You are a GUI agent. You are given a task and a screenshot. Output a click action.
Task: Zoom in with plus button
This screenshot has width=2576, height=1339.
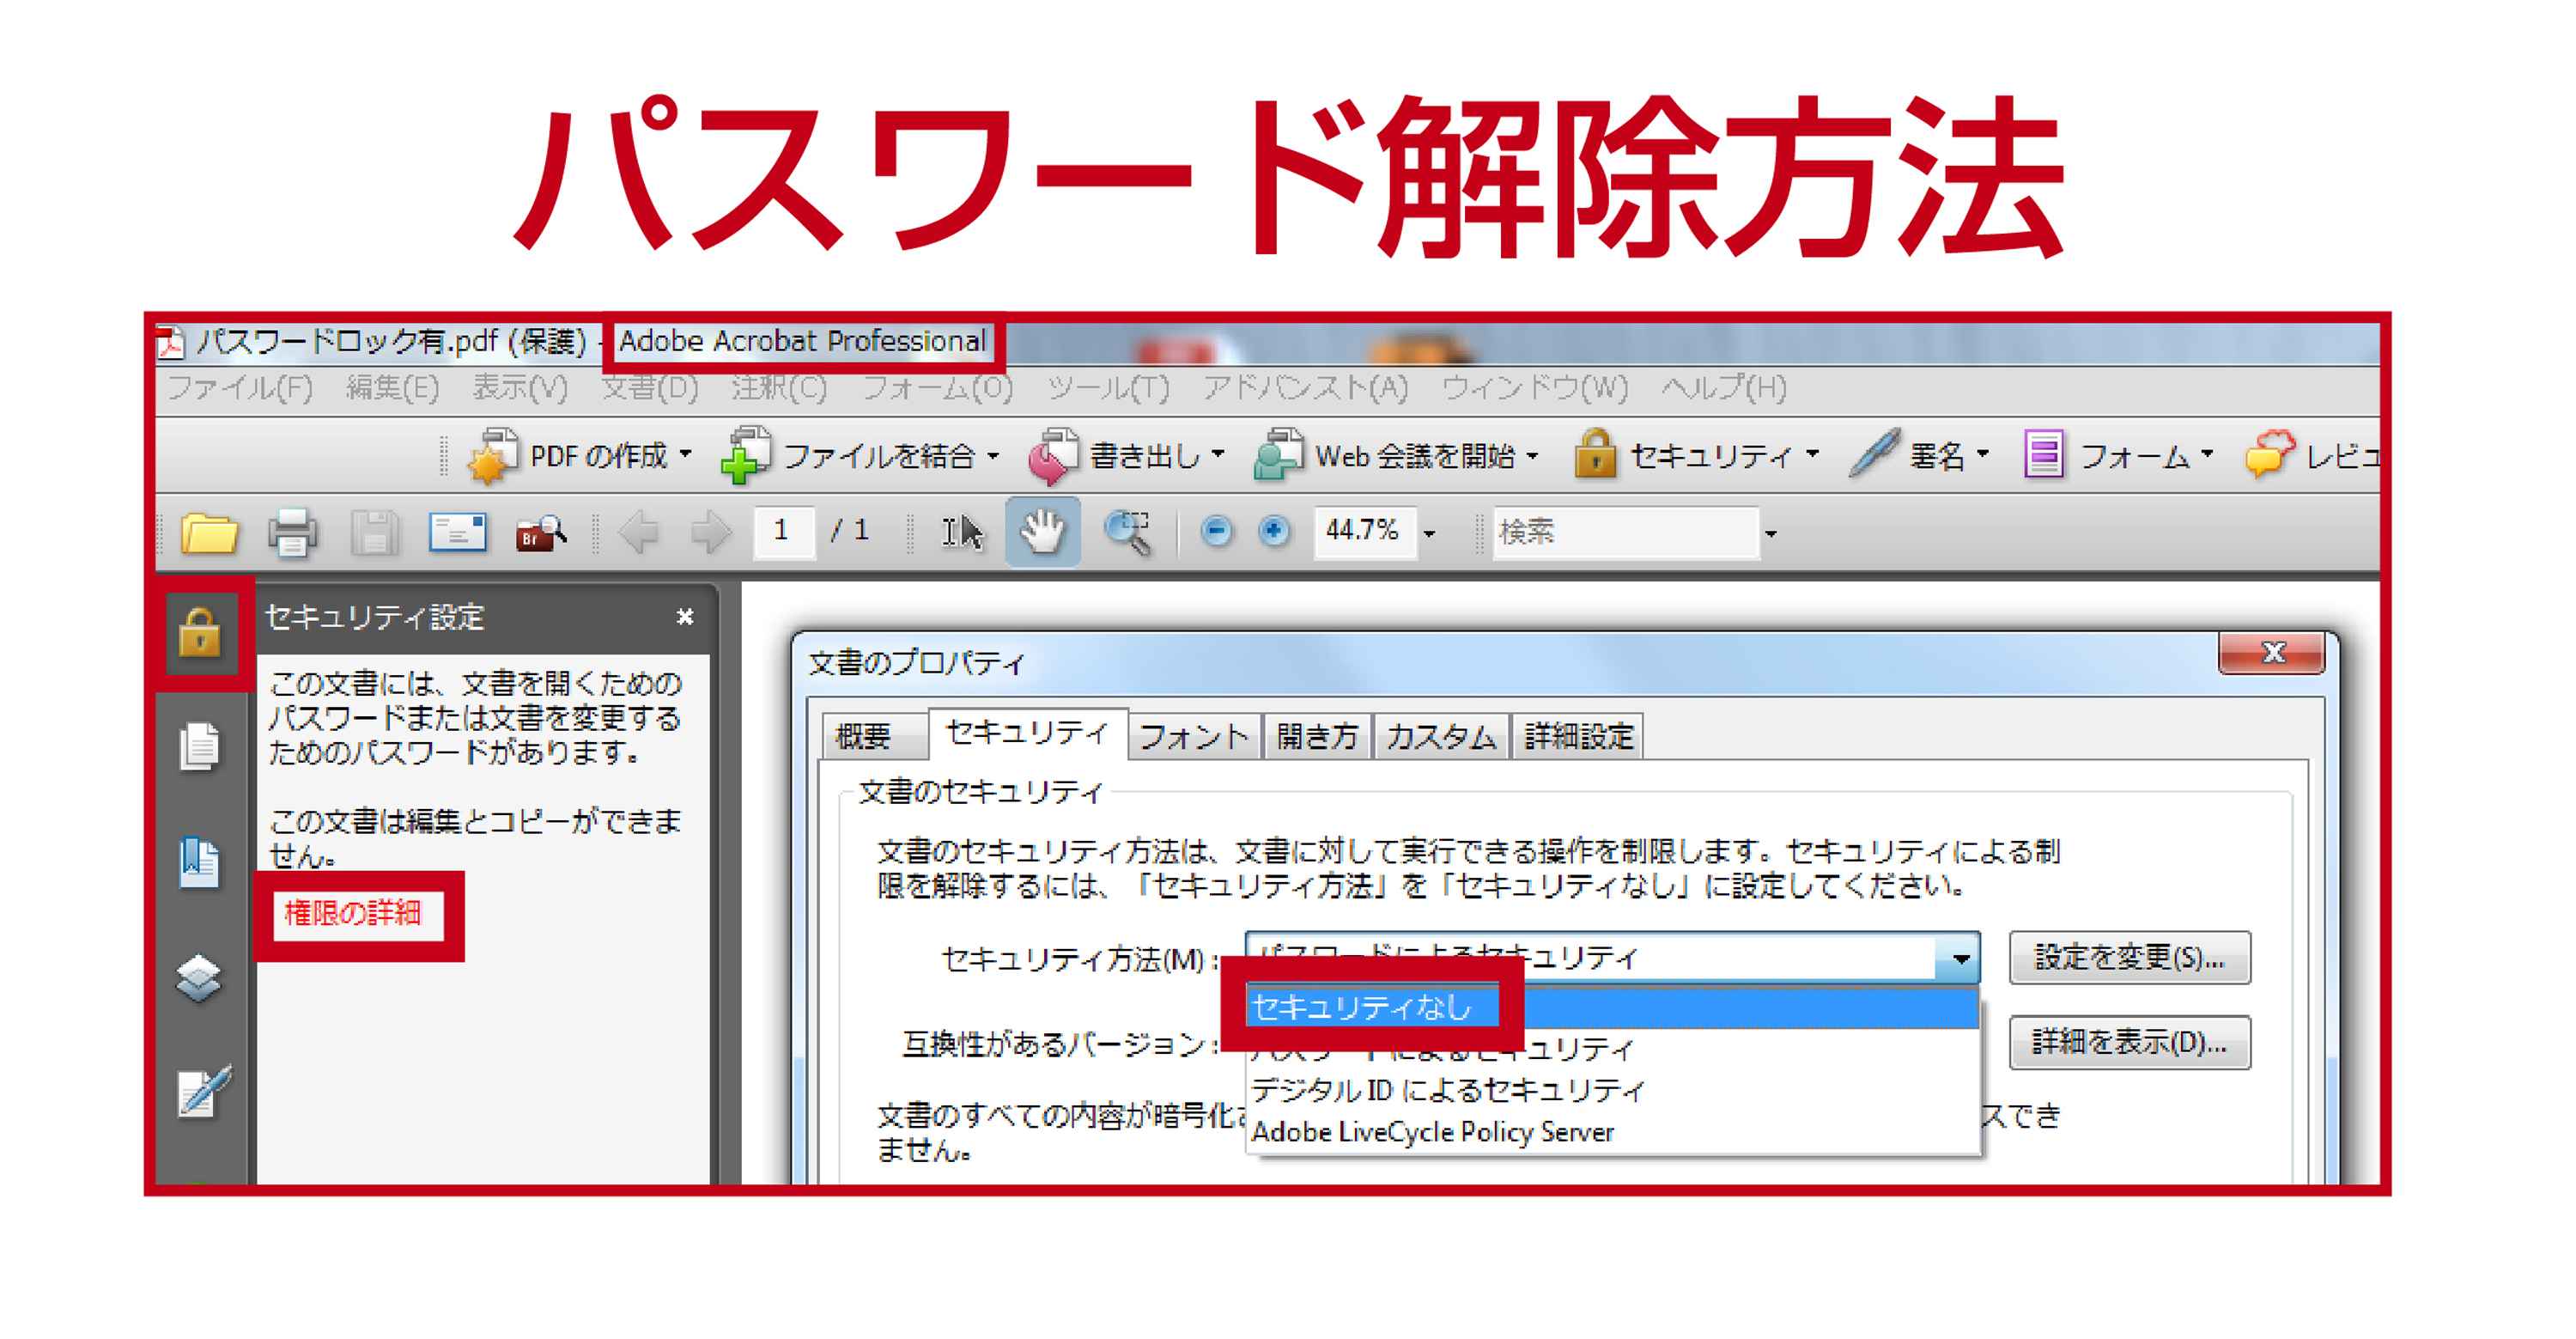pos(1274,532)
